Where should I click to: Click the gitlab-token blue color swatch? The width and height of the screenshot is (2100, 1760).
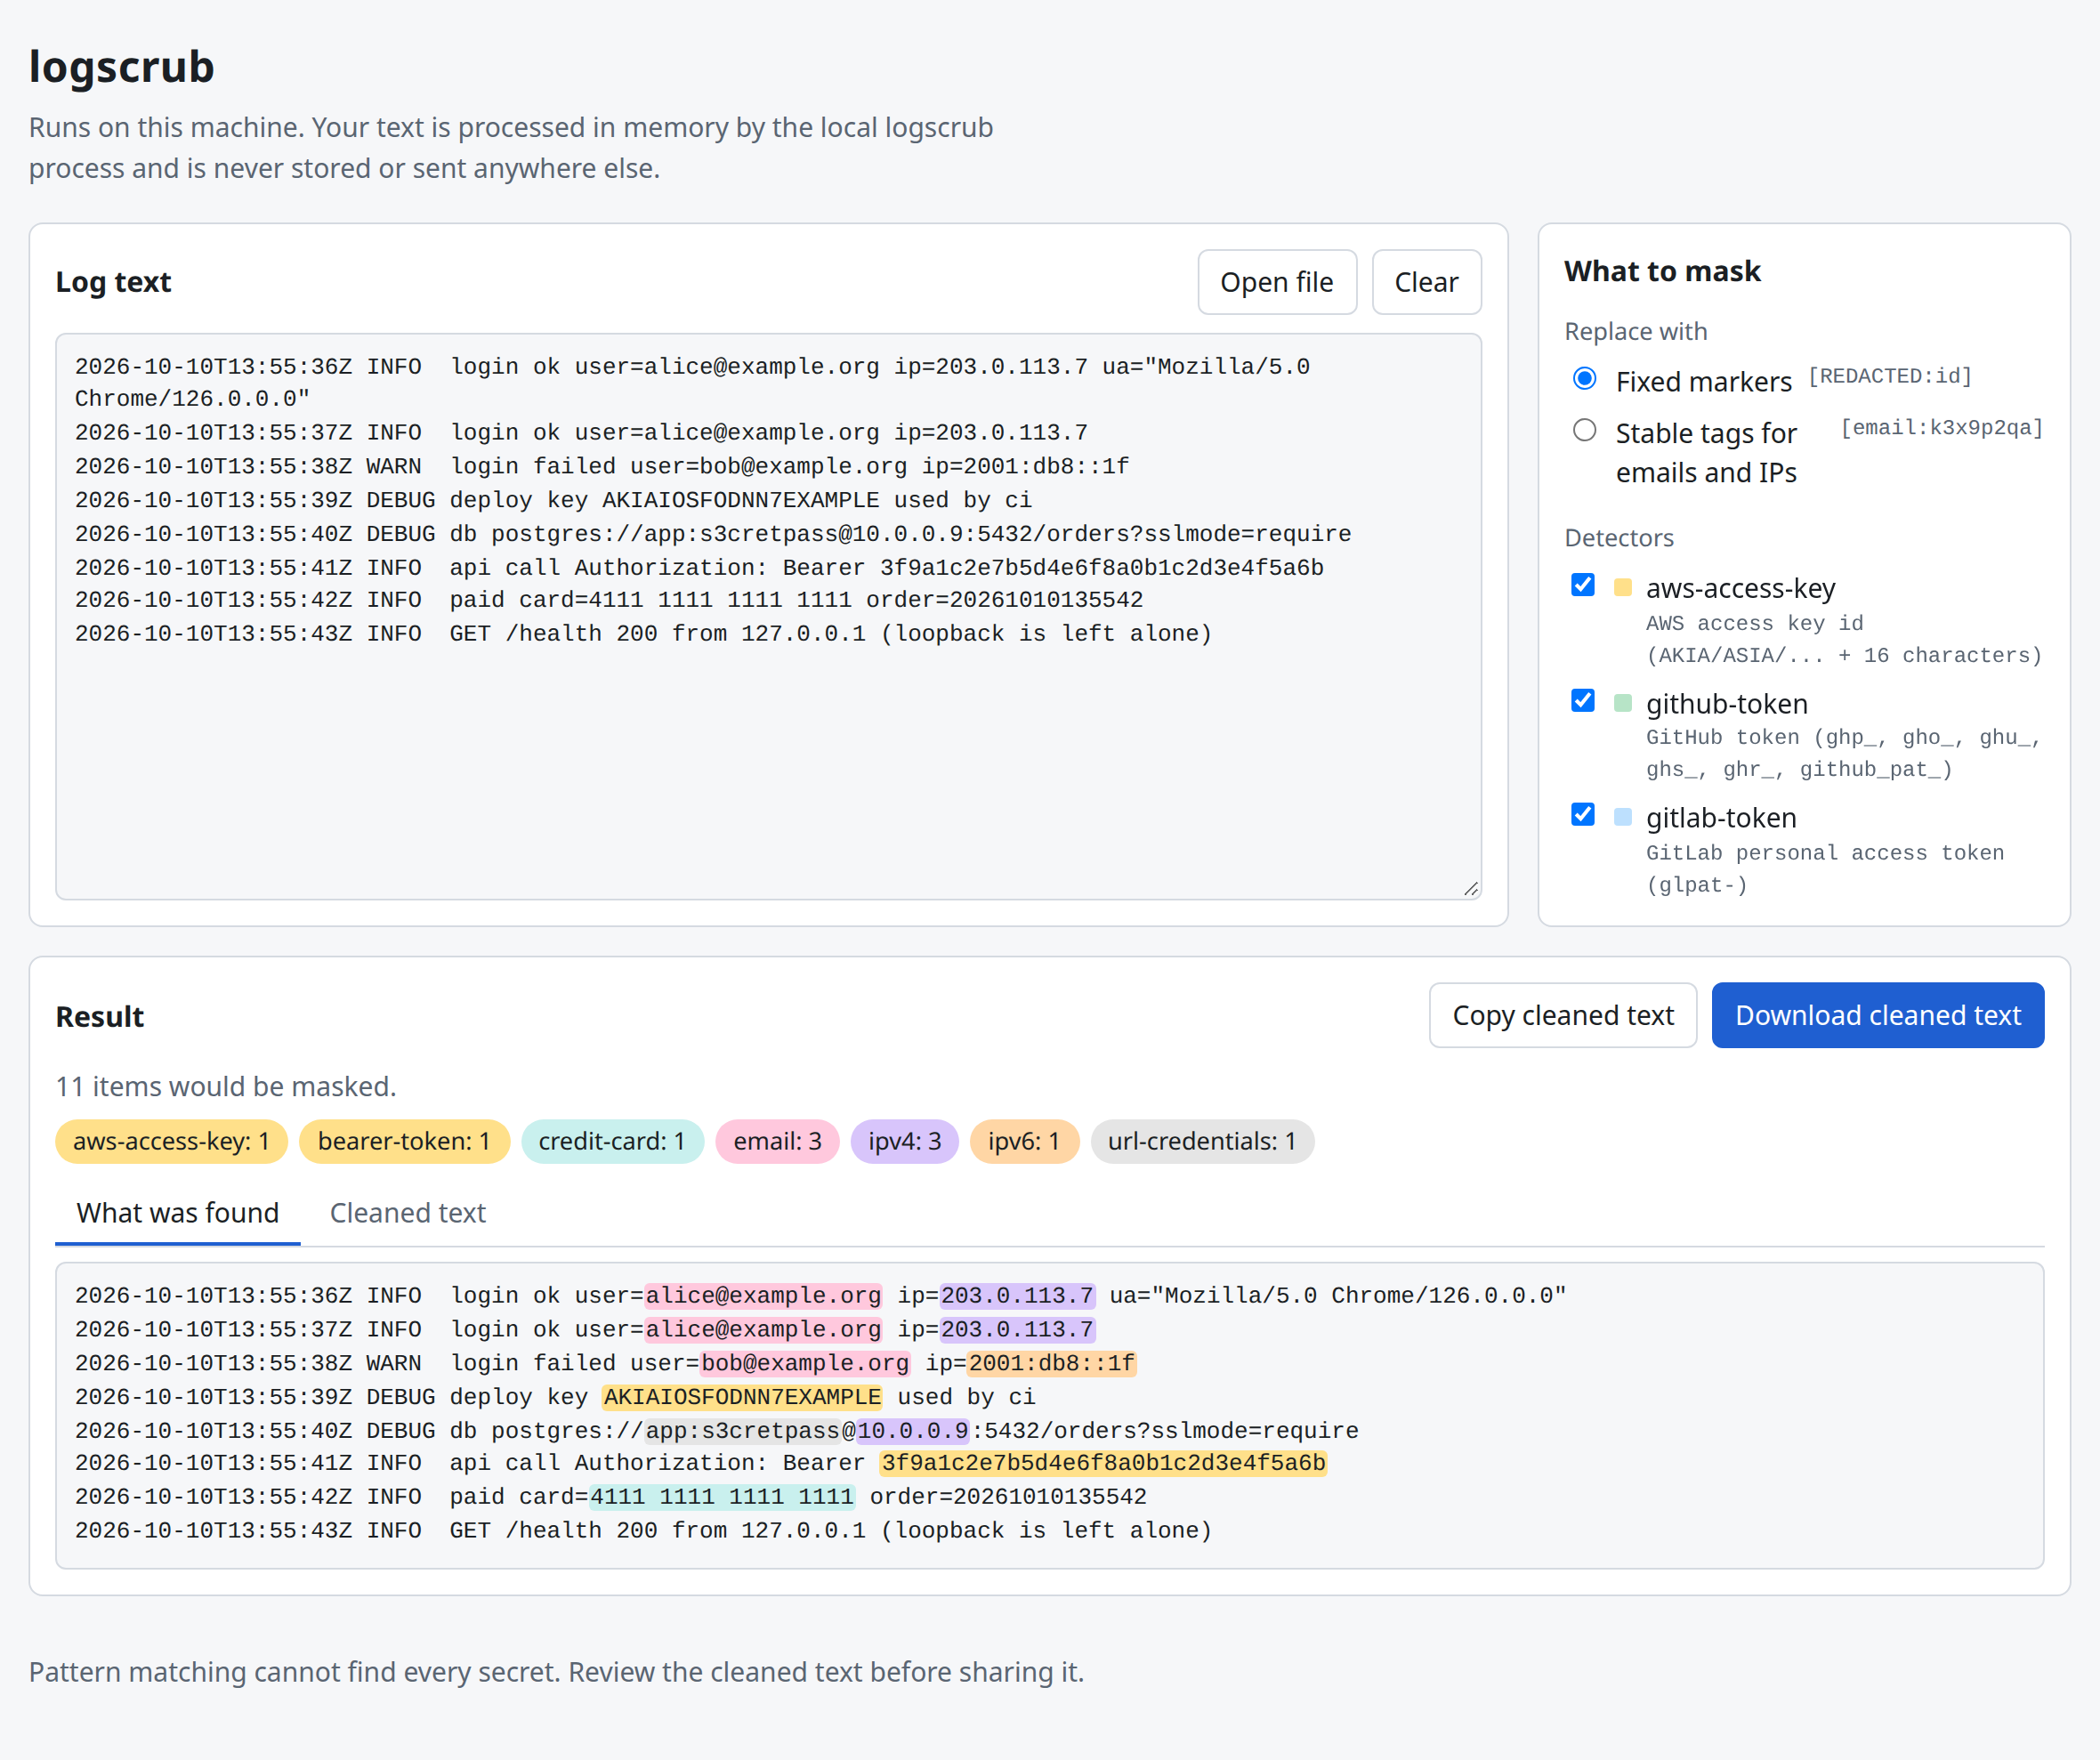pos(1622,818)
